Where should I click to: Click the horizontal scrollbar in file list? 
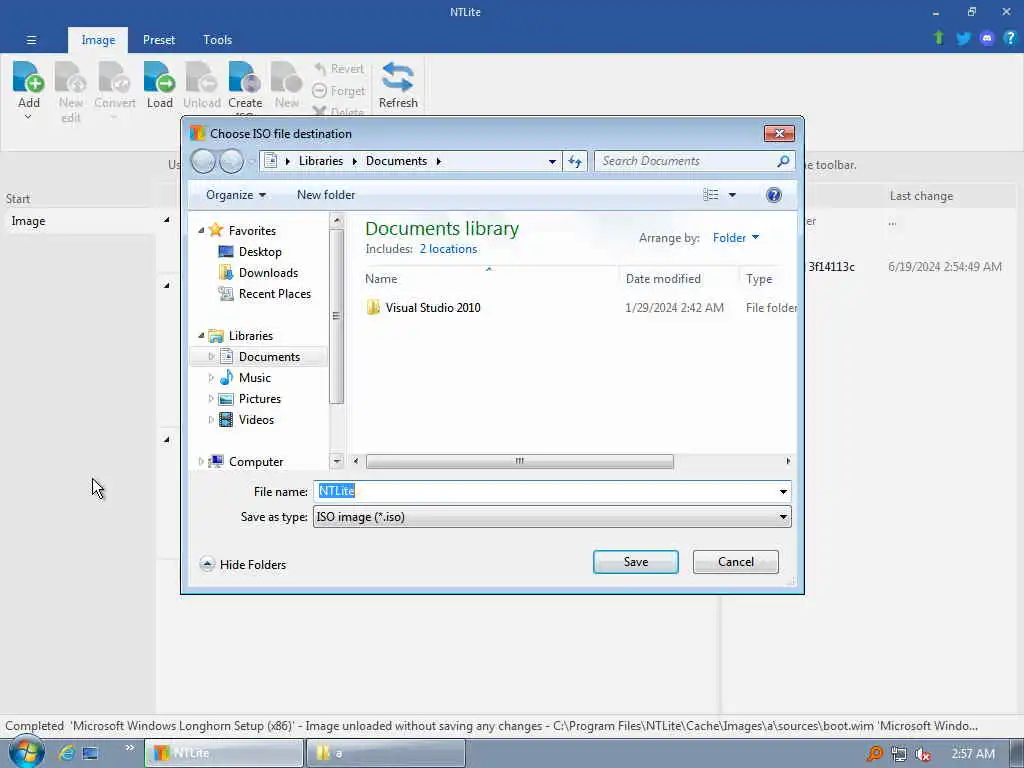[x=519, y=461]
